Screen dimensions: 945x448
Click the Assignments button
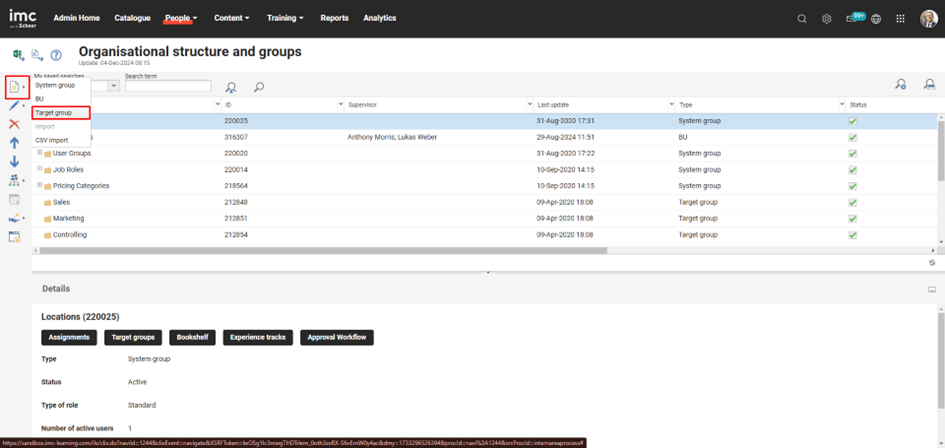[x=70, y=337]
